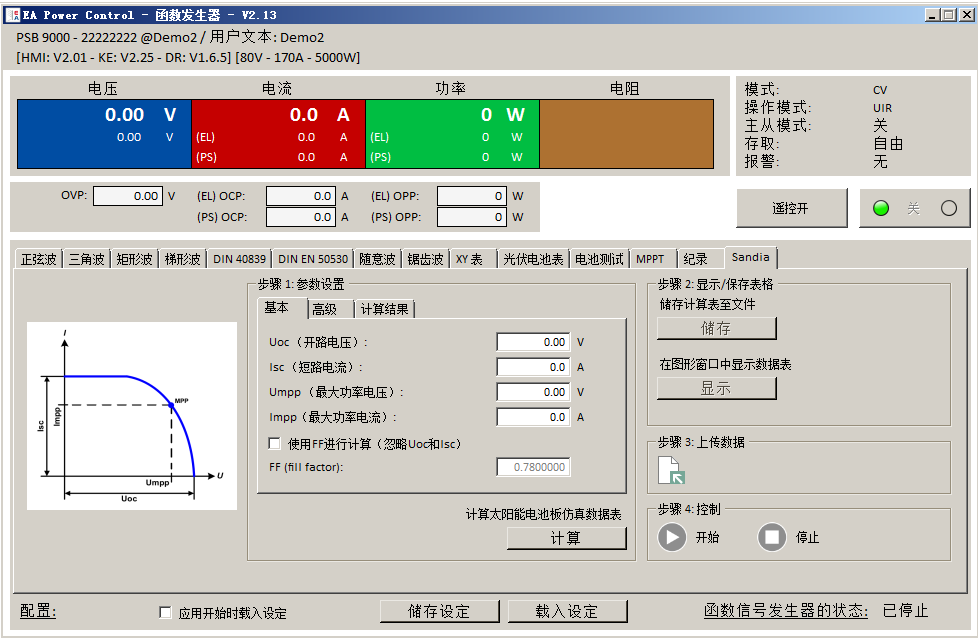The height and width of the screenshot is (638, 978).
Task: Switch to the XY 表 tab
Action: click(x=473, y=259)
